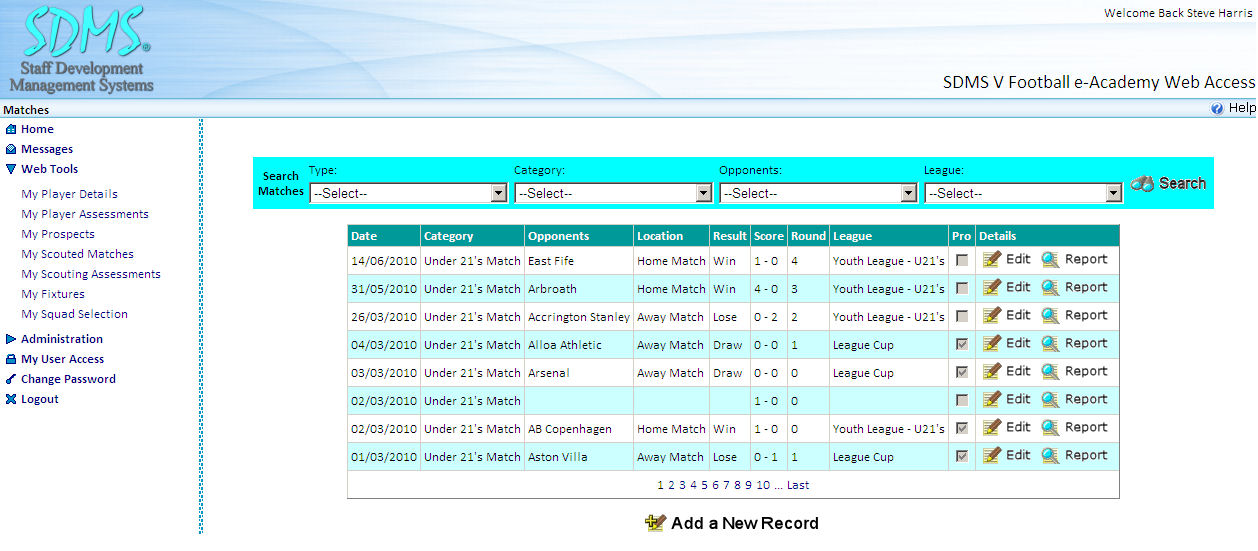Toggle Pro checkbox for Accrington Stanley row
This screenshot has width=1258, height=551.
pyautogui.click(x=961, y=316)
